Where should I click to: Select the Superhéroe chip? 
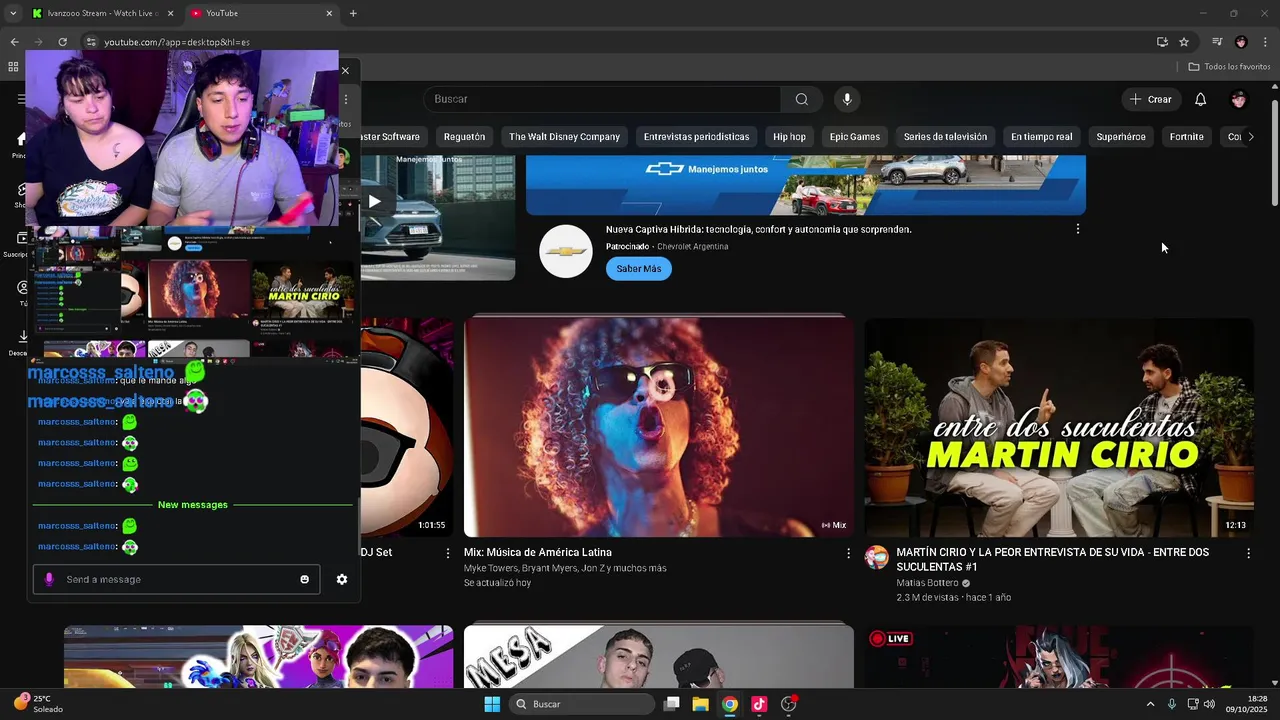coord(1121,137)
